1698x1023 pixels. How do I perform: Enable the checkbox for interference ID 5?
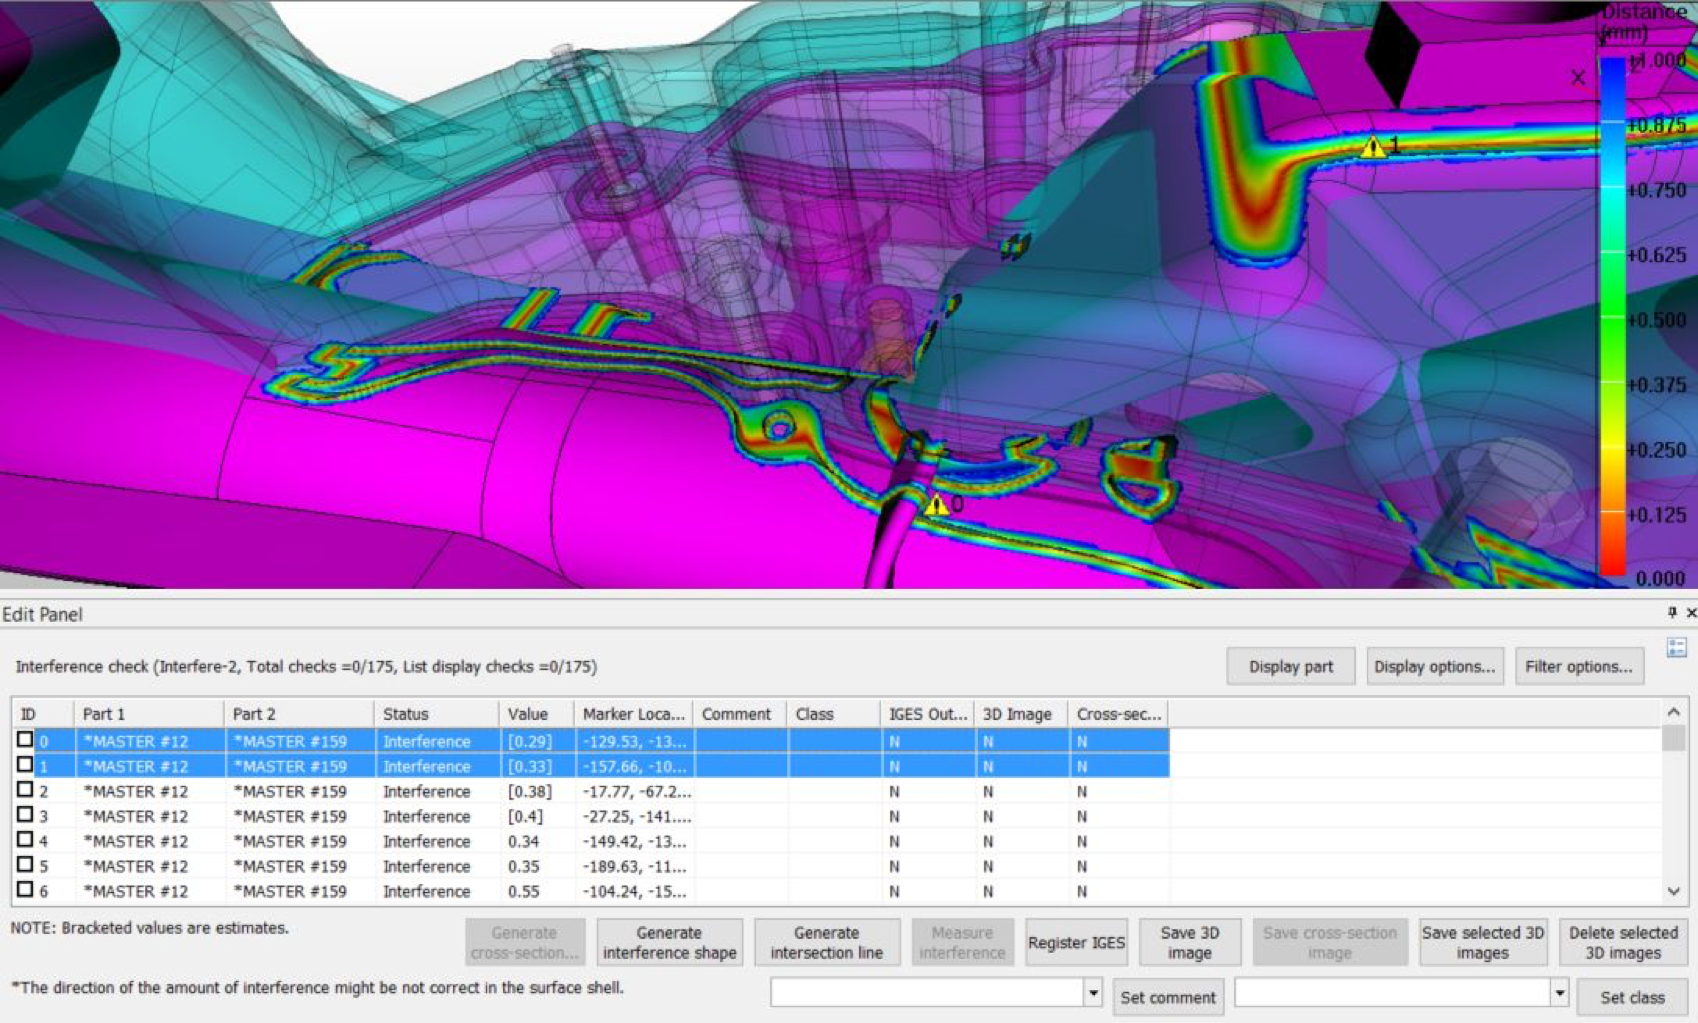25,865
